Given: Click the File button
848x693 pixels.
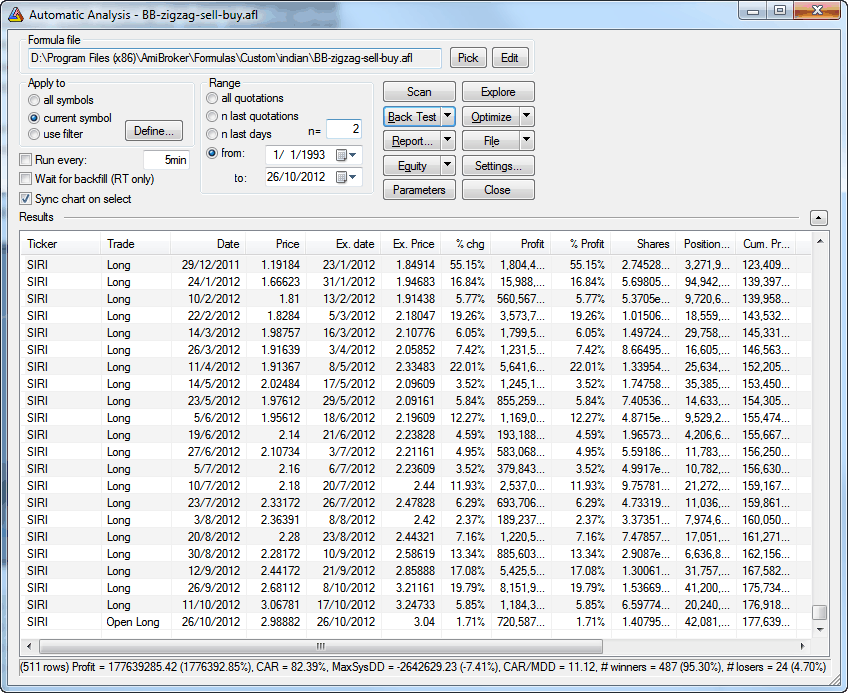Looking at the screenshot, I should [491, 141].
